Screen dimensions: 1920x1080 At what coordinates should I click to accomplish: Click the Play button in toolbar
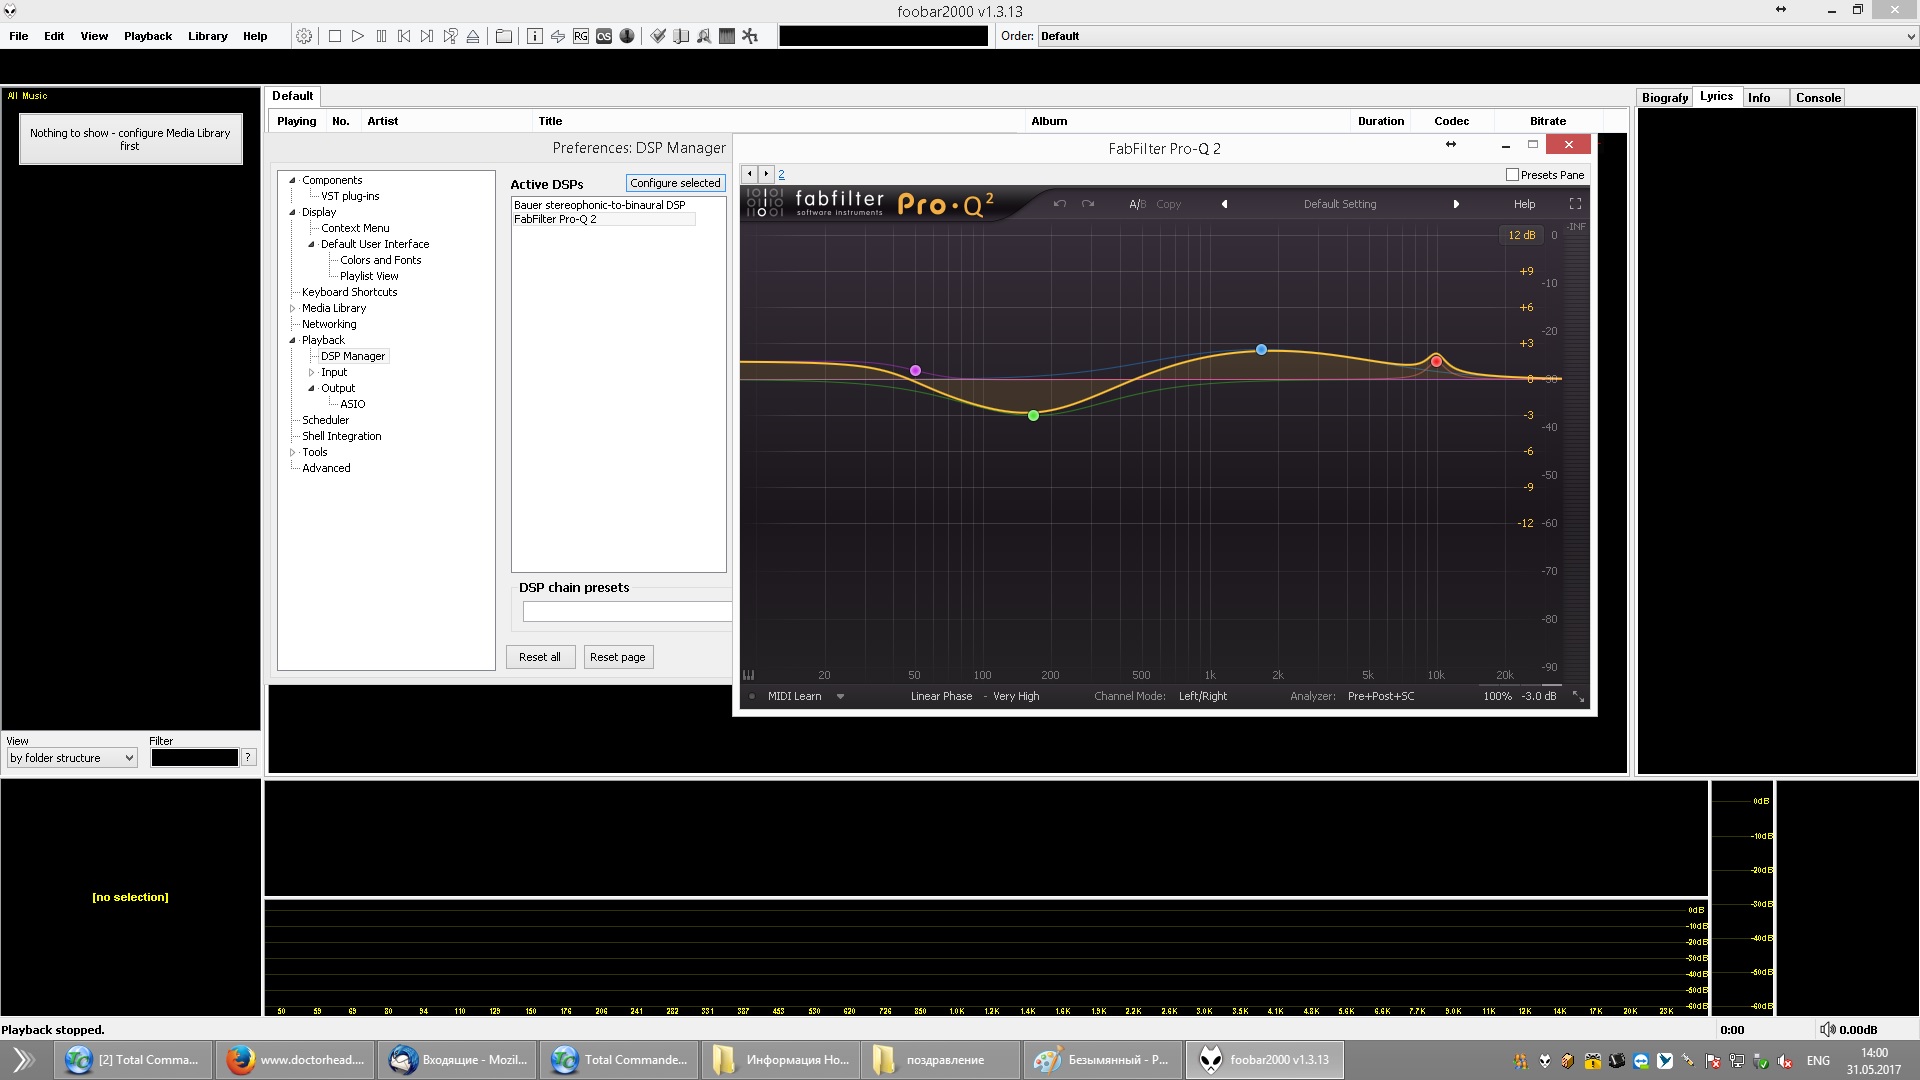358,36
